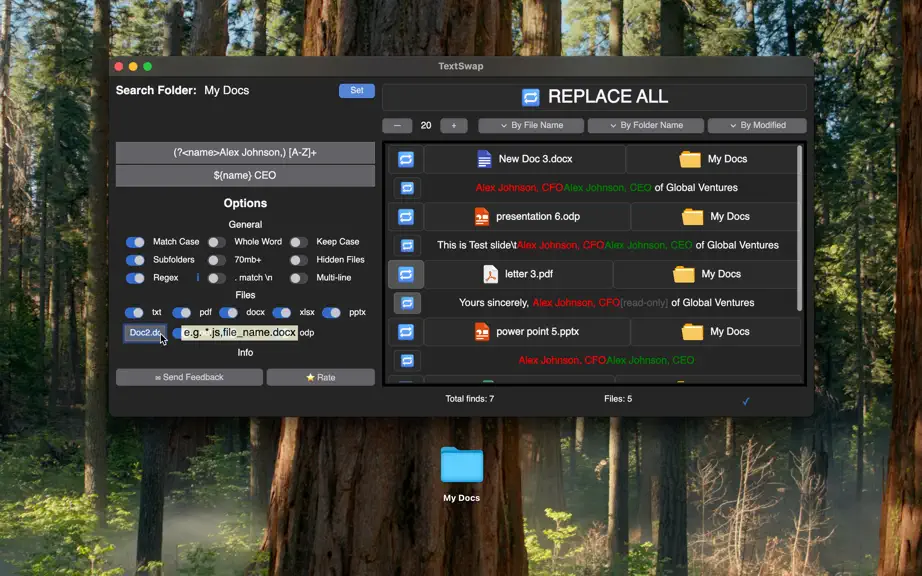922x576 pixels.
Task: Decrease result count with minus button
Action: (397, 126)
